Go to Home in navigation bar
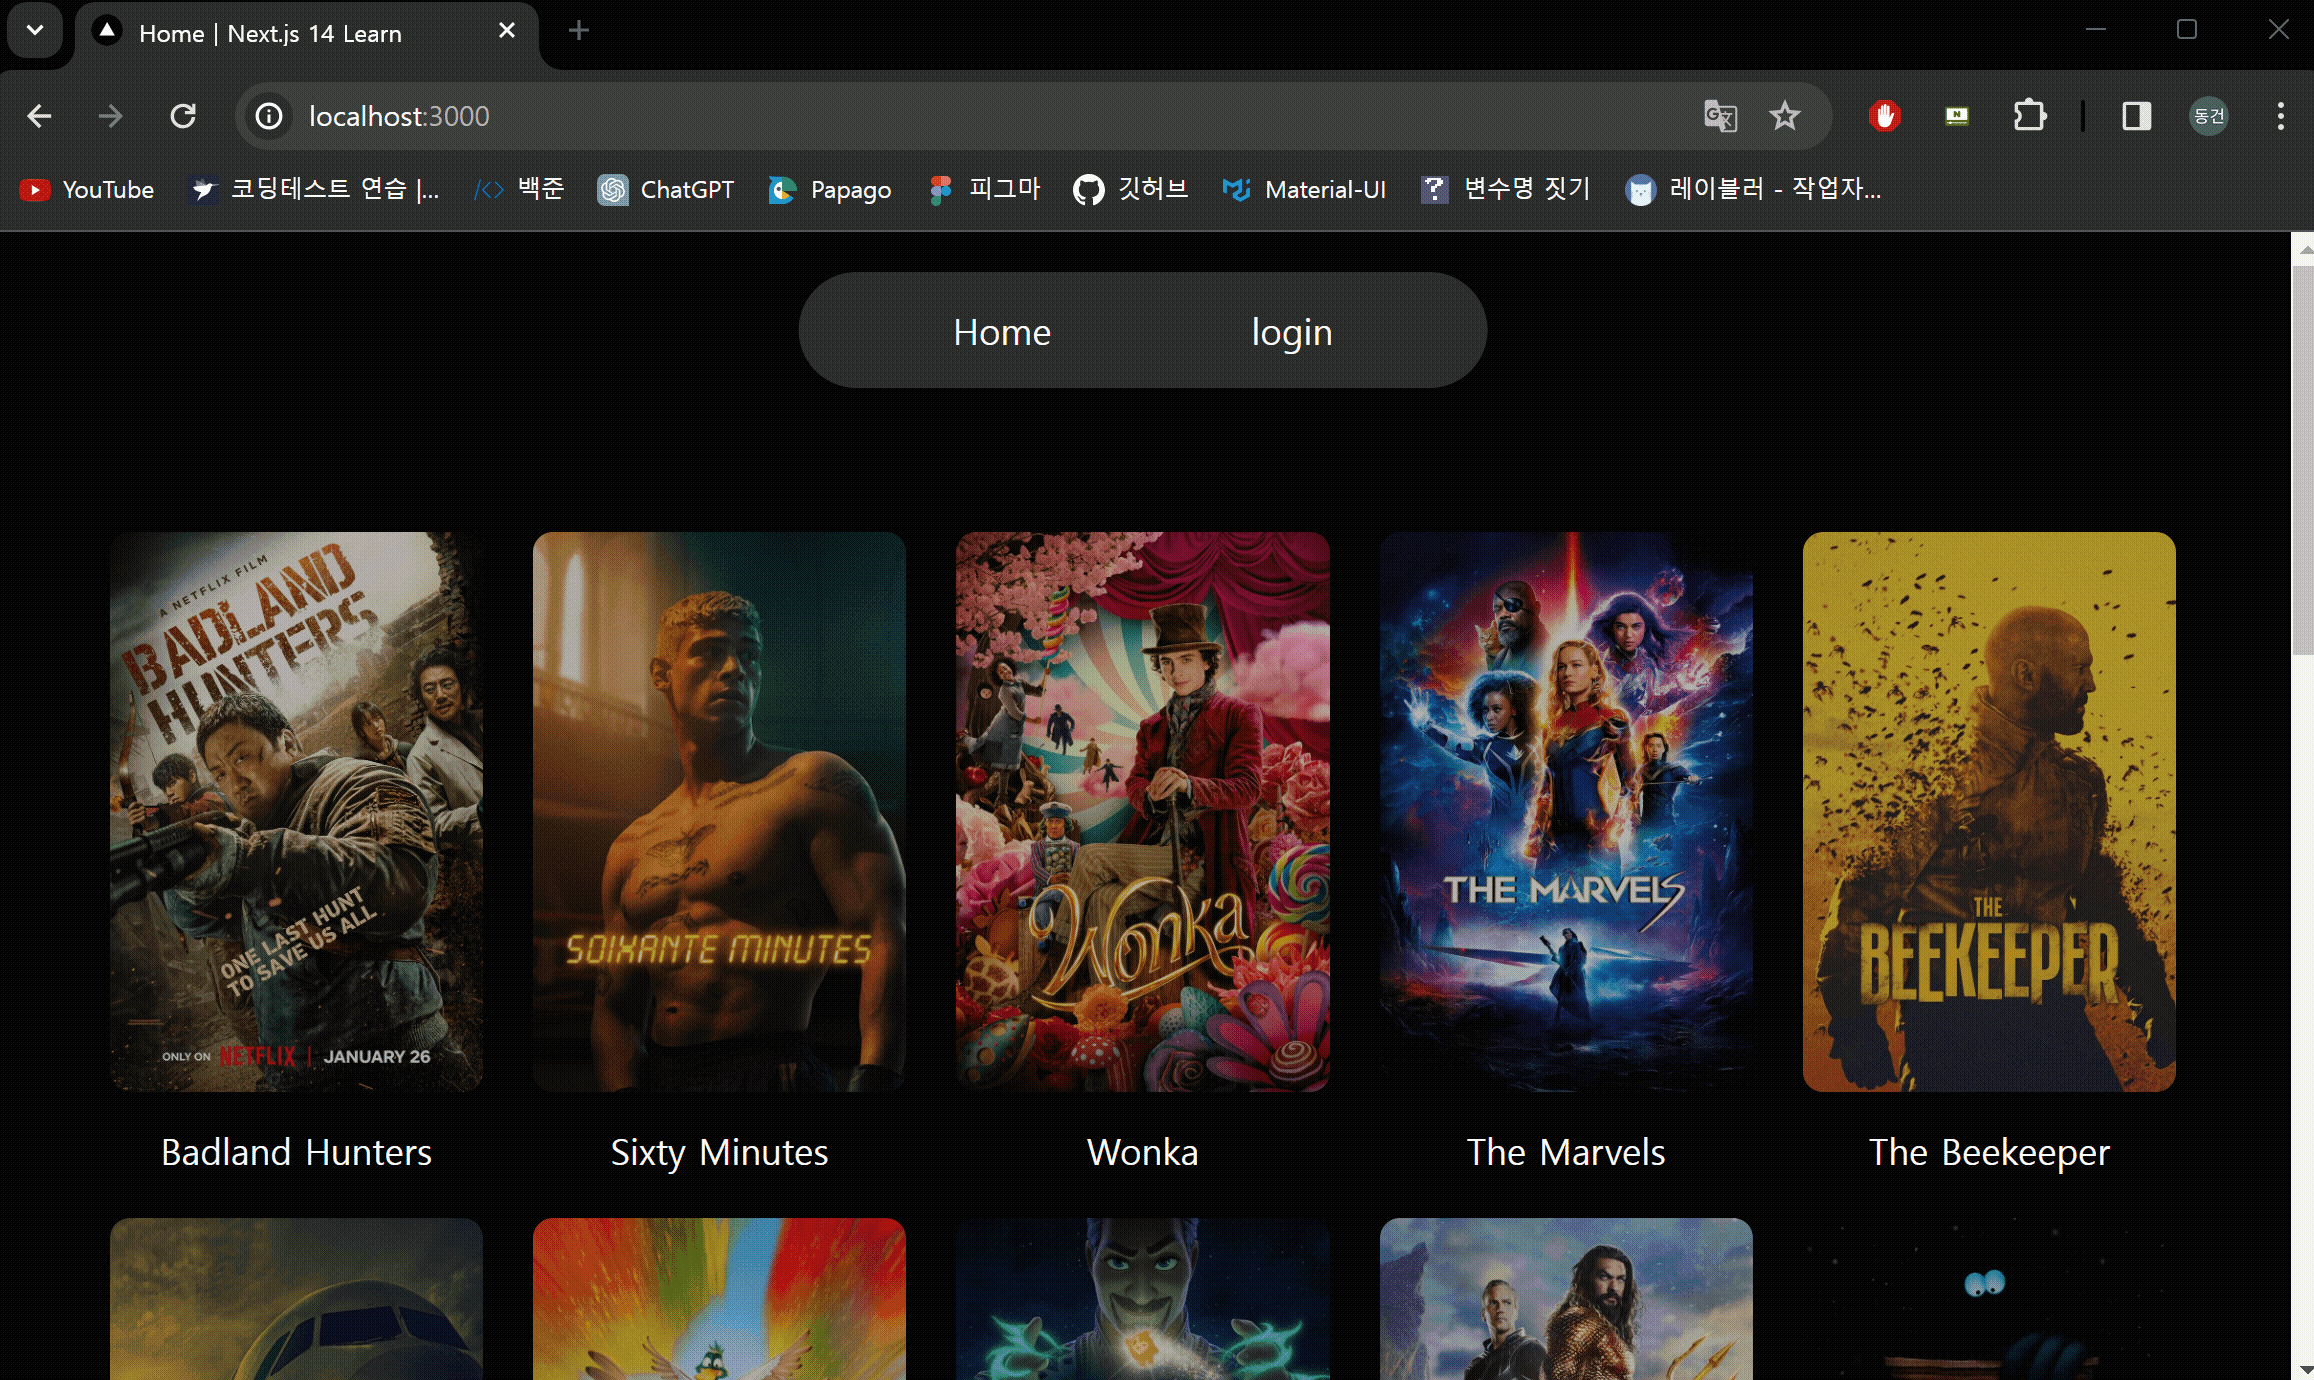The width and height of the screenshot is (2314, 1380). 1002,332
